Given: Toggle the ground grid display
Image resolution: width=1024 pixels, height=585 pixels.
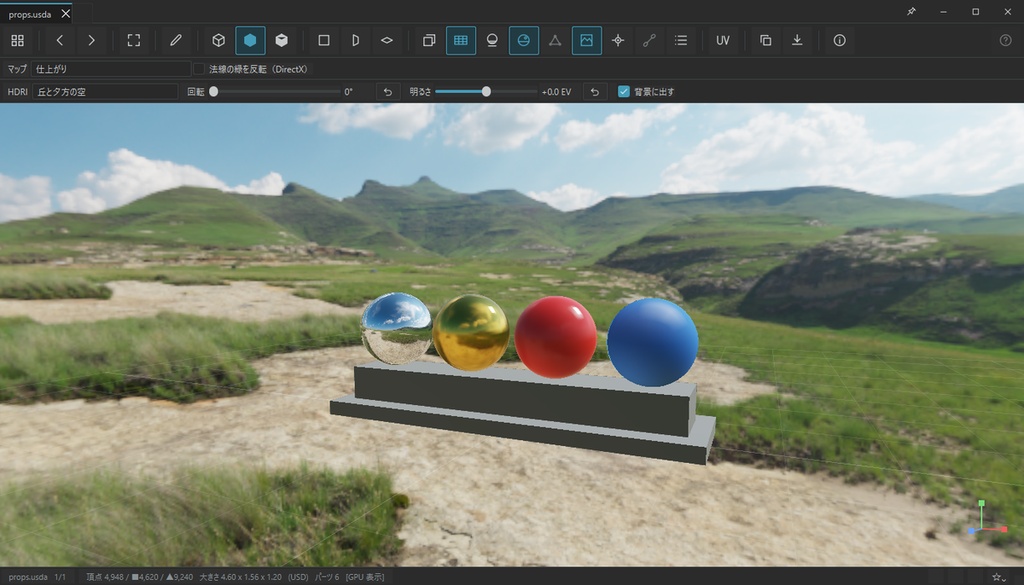Looking at the screenshot, I should tap(460, 40).
